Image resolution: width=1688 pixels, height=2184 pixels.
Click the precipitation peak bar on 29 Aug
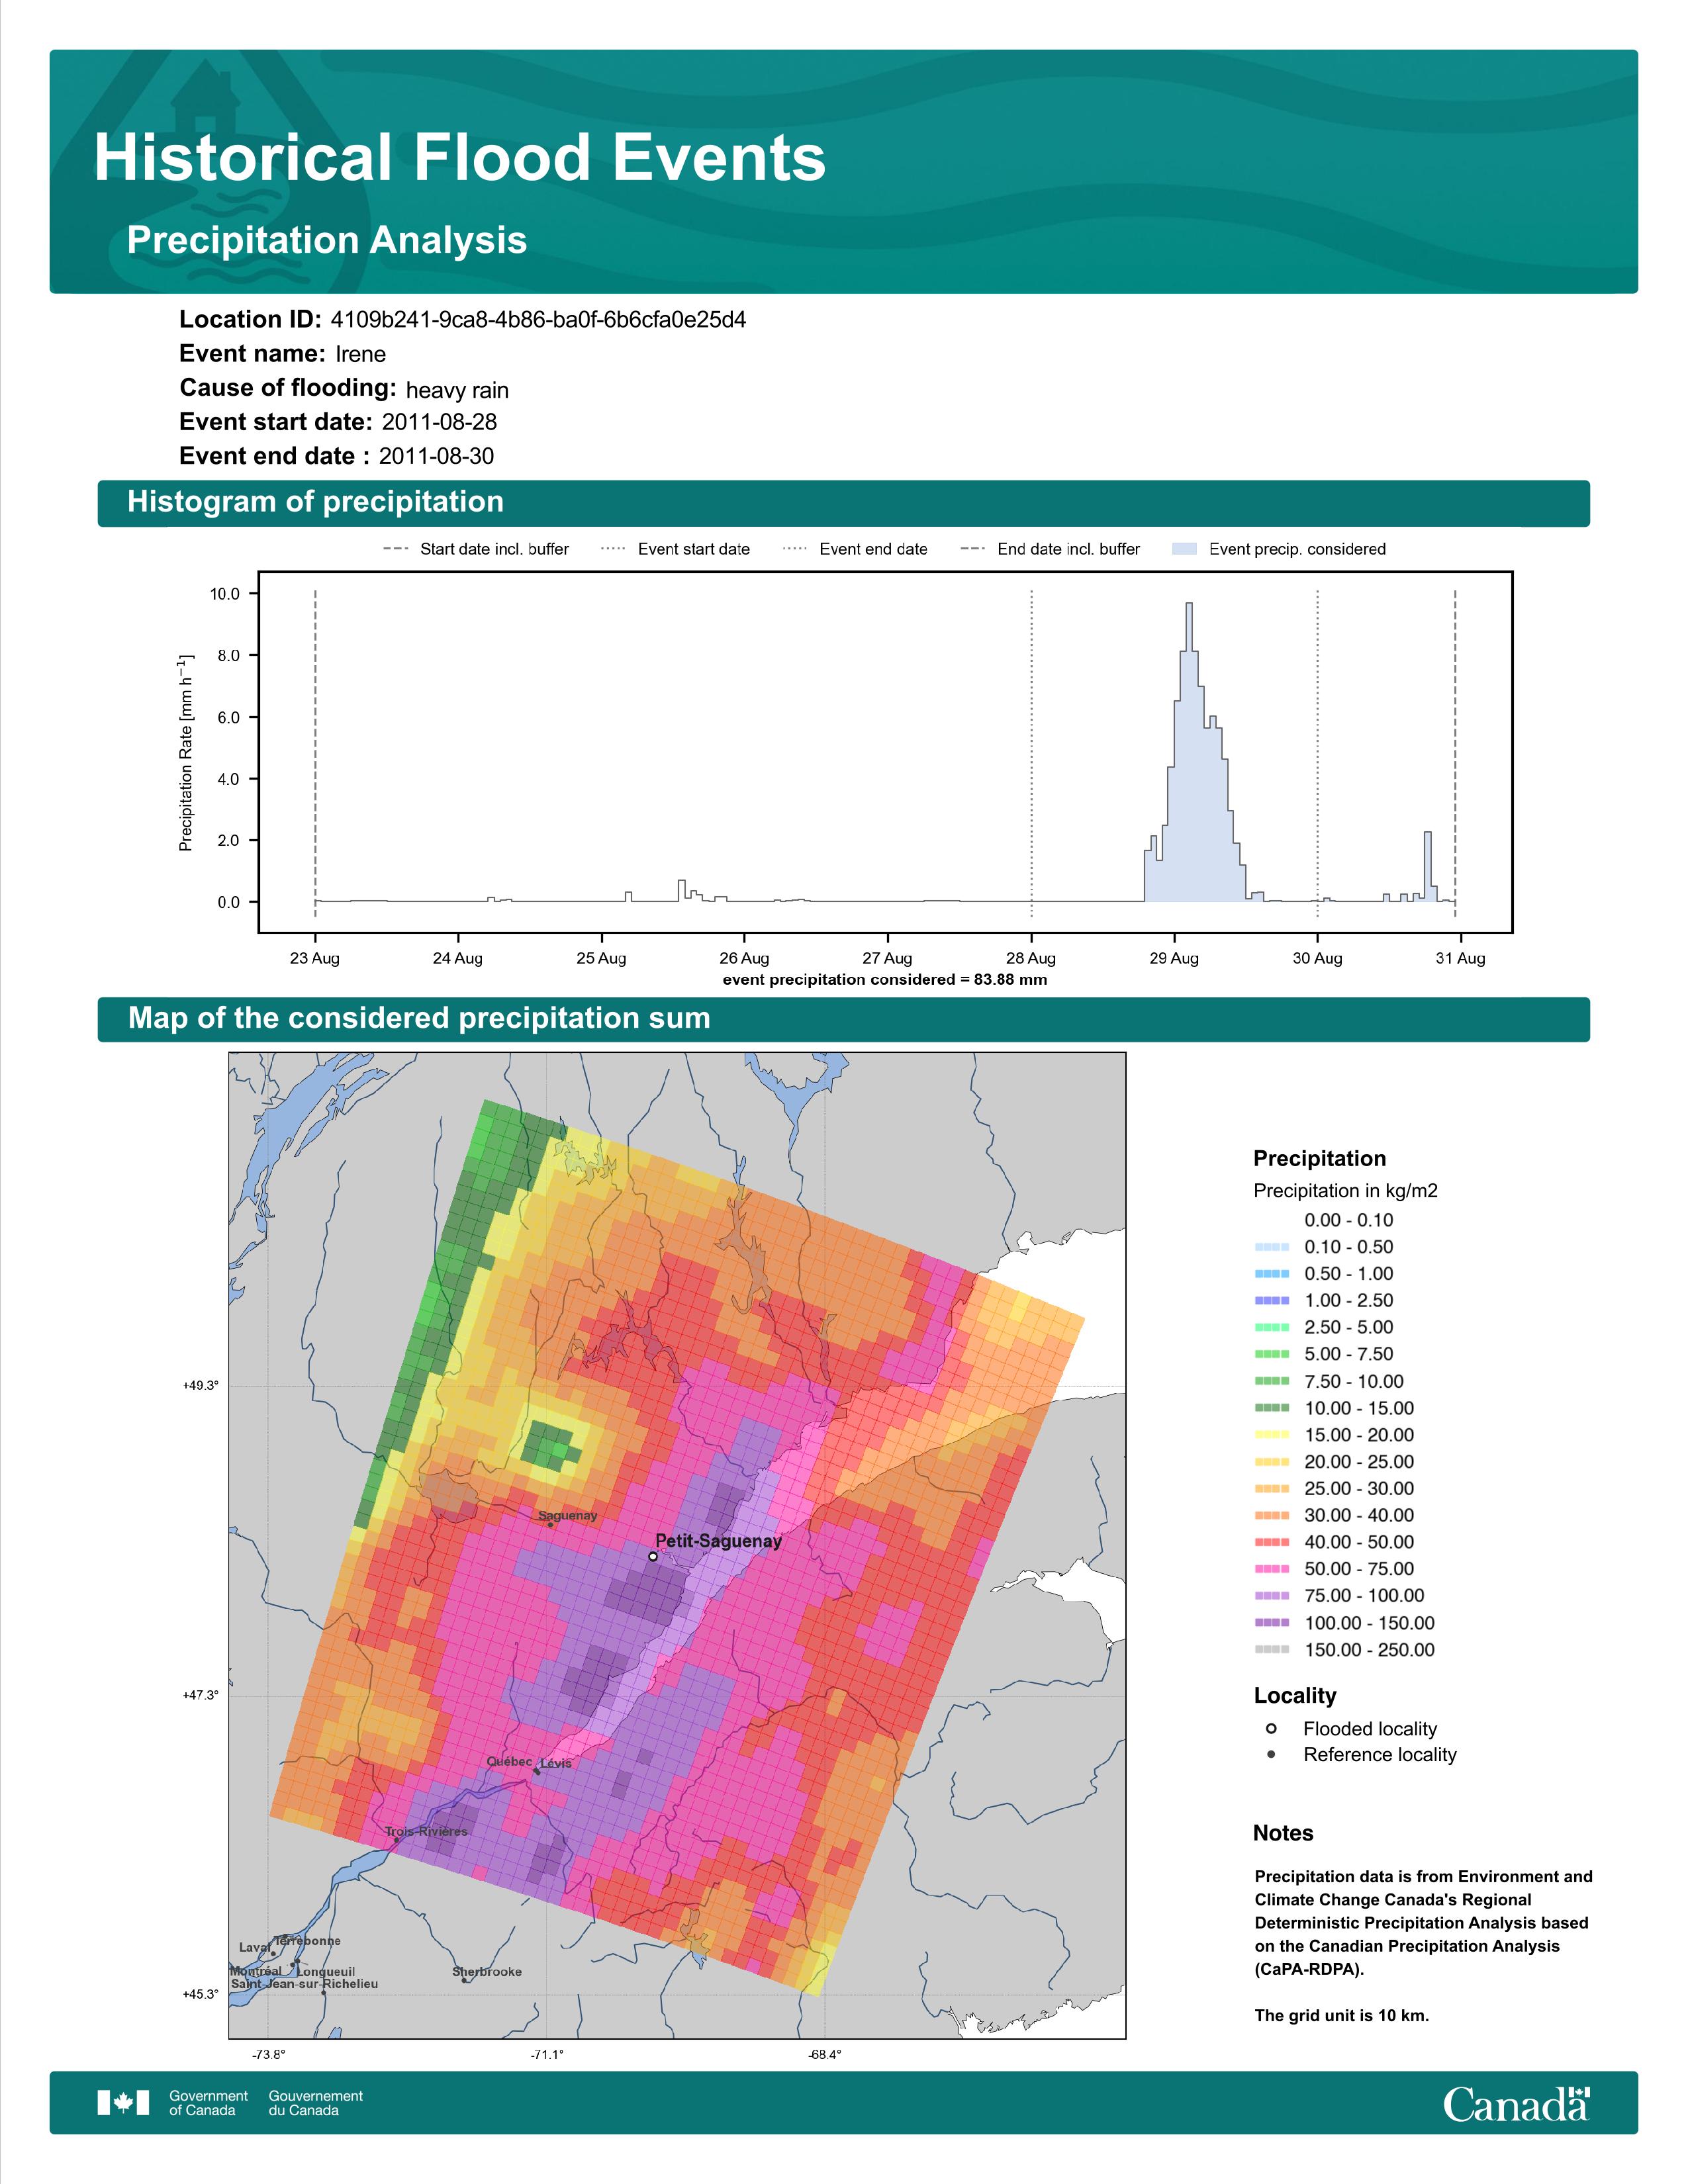point(1189,752)
